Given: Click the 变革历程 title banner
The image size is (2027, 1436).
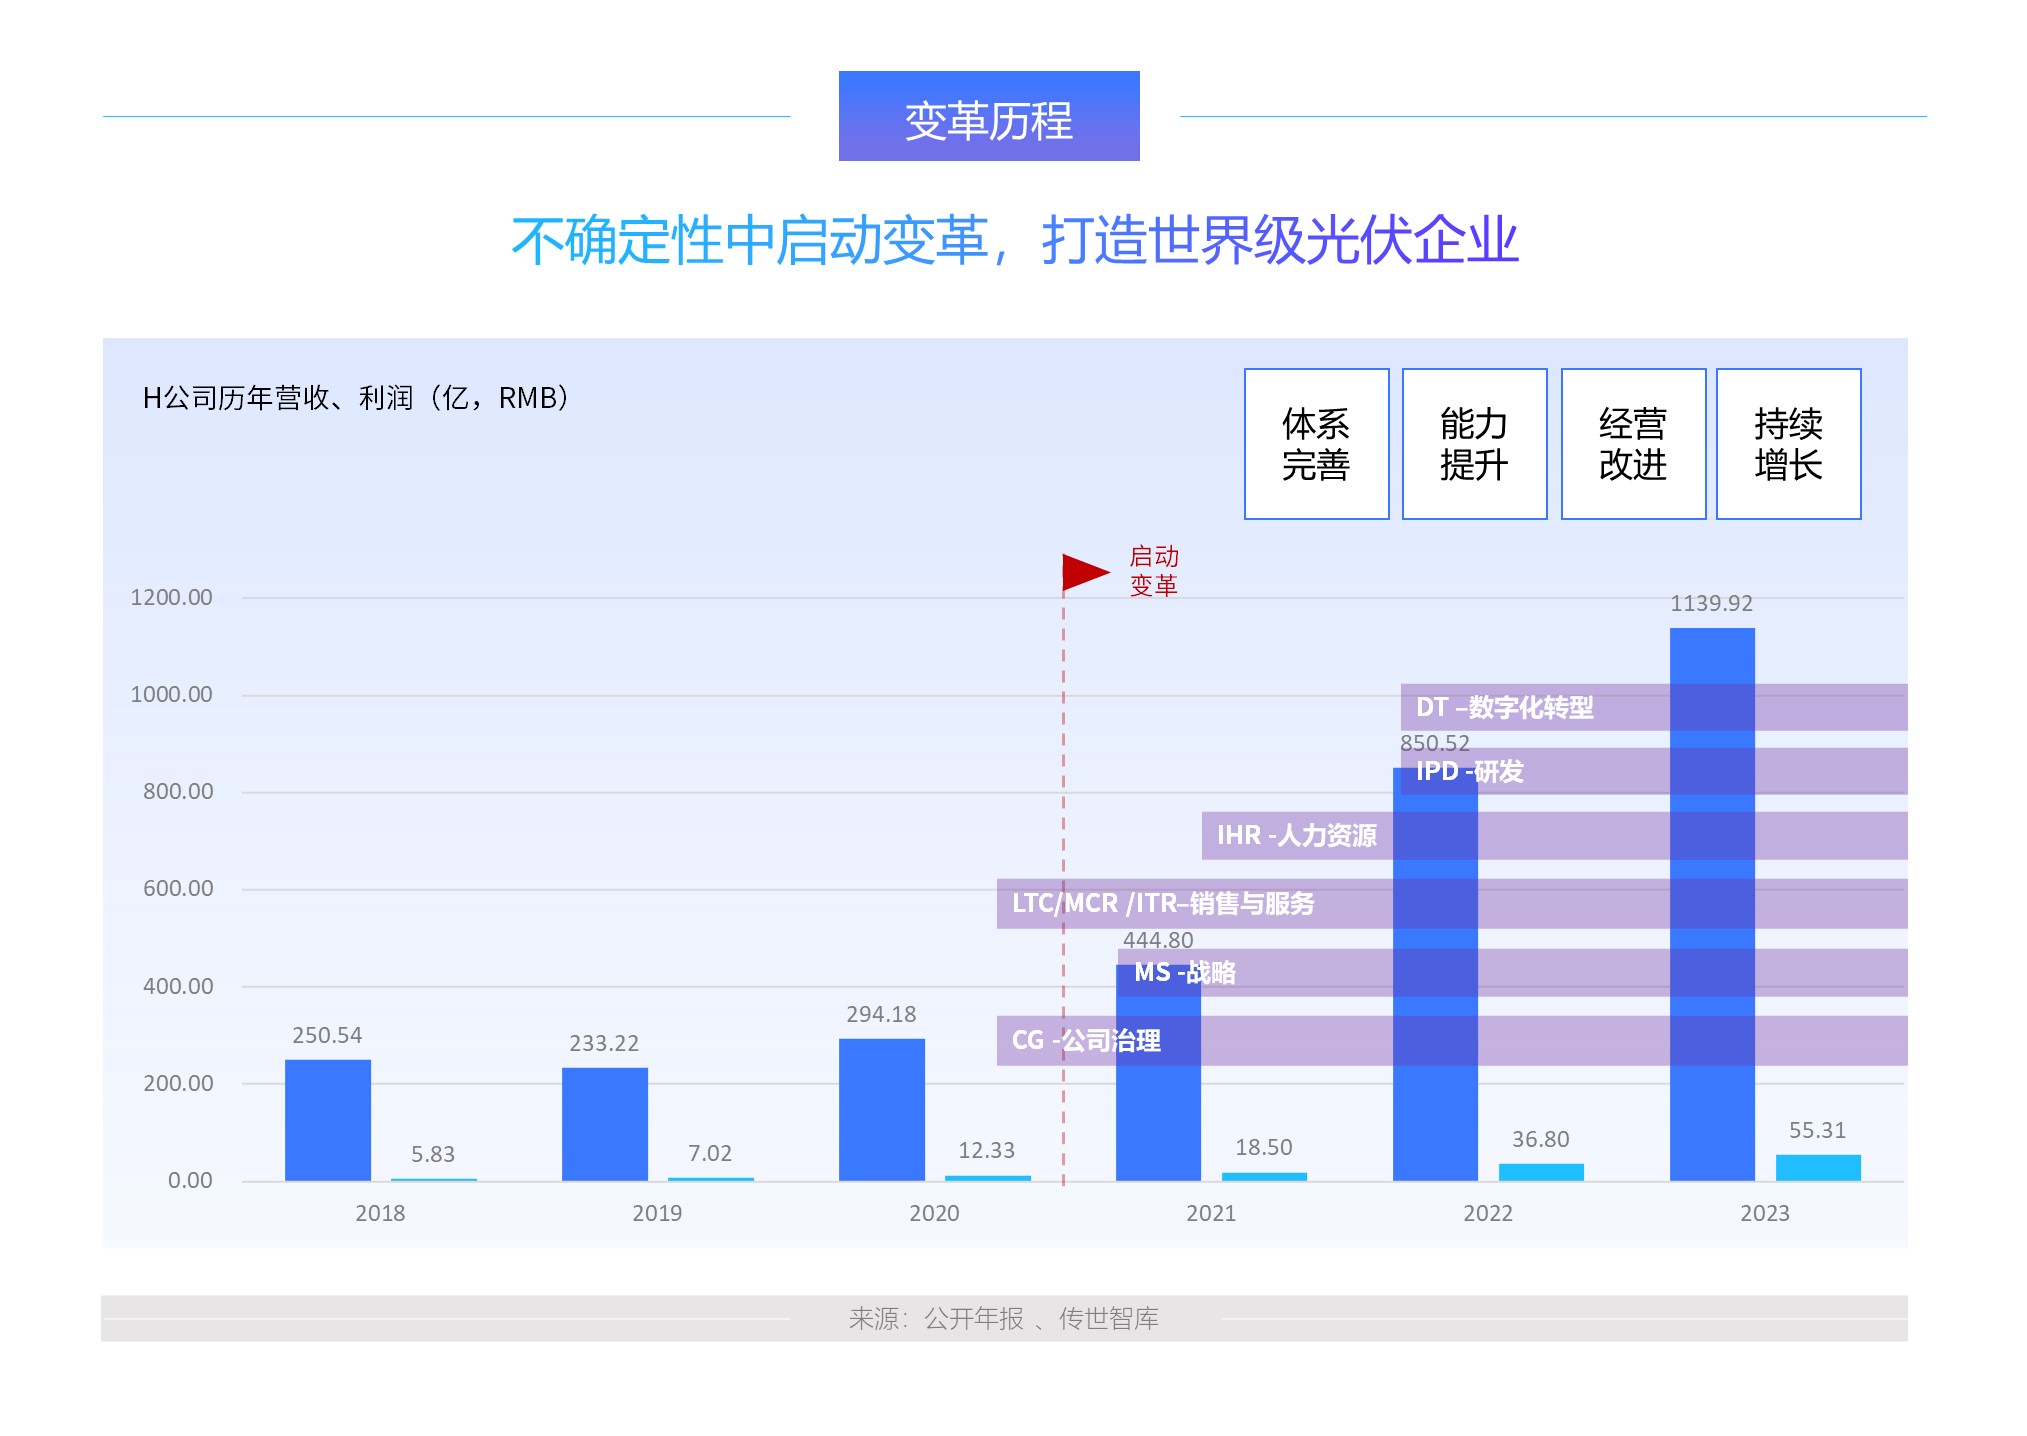Looking at the screenshot, I should click(989, 116).
